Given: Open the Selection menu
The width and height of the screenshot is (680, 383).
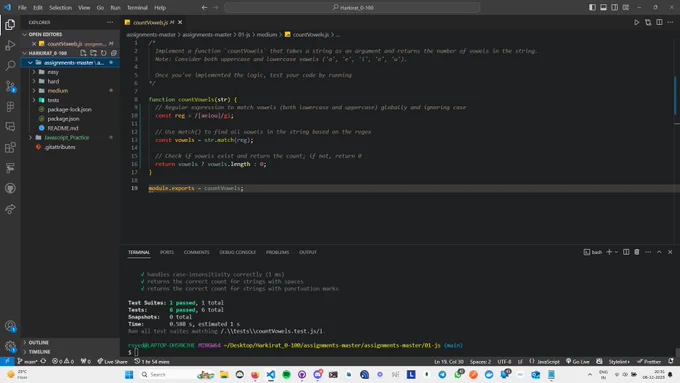Looking at the screenshot, I should [x=60, y=7].
